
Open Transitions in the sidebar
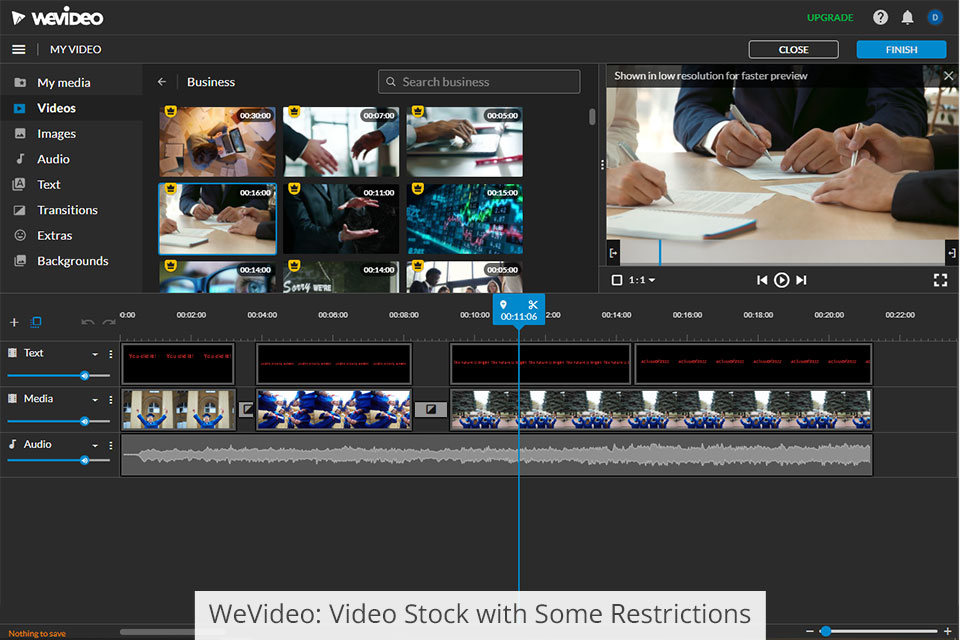(67, 210)
